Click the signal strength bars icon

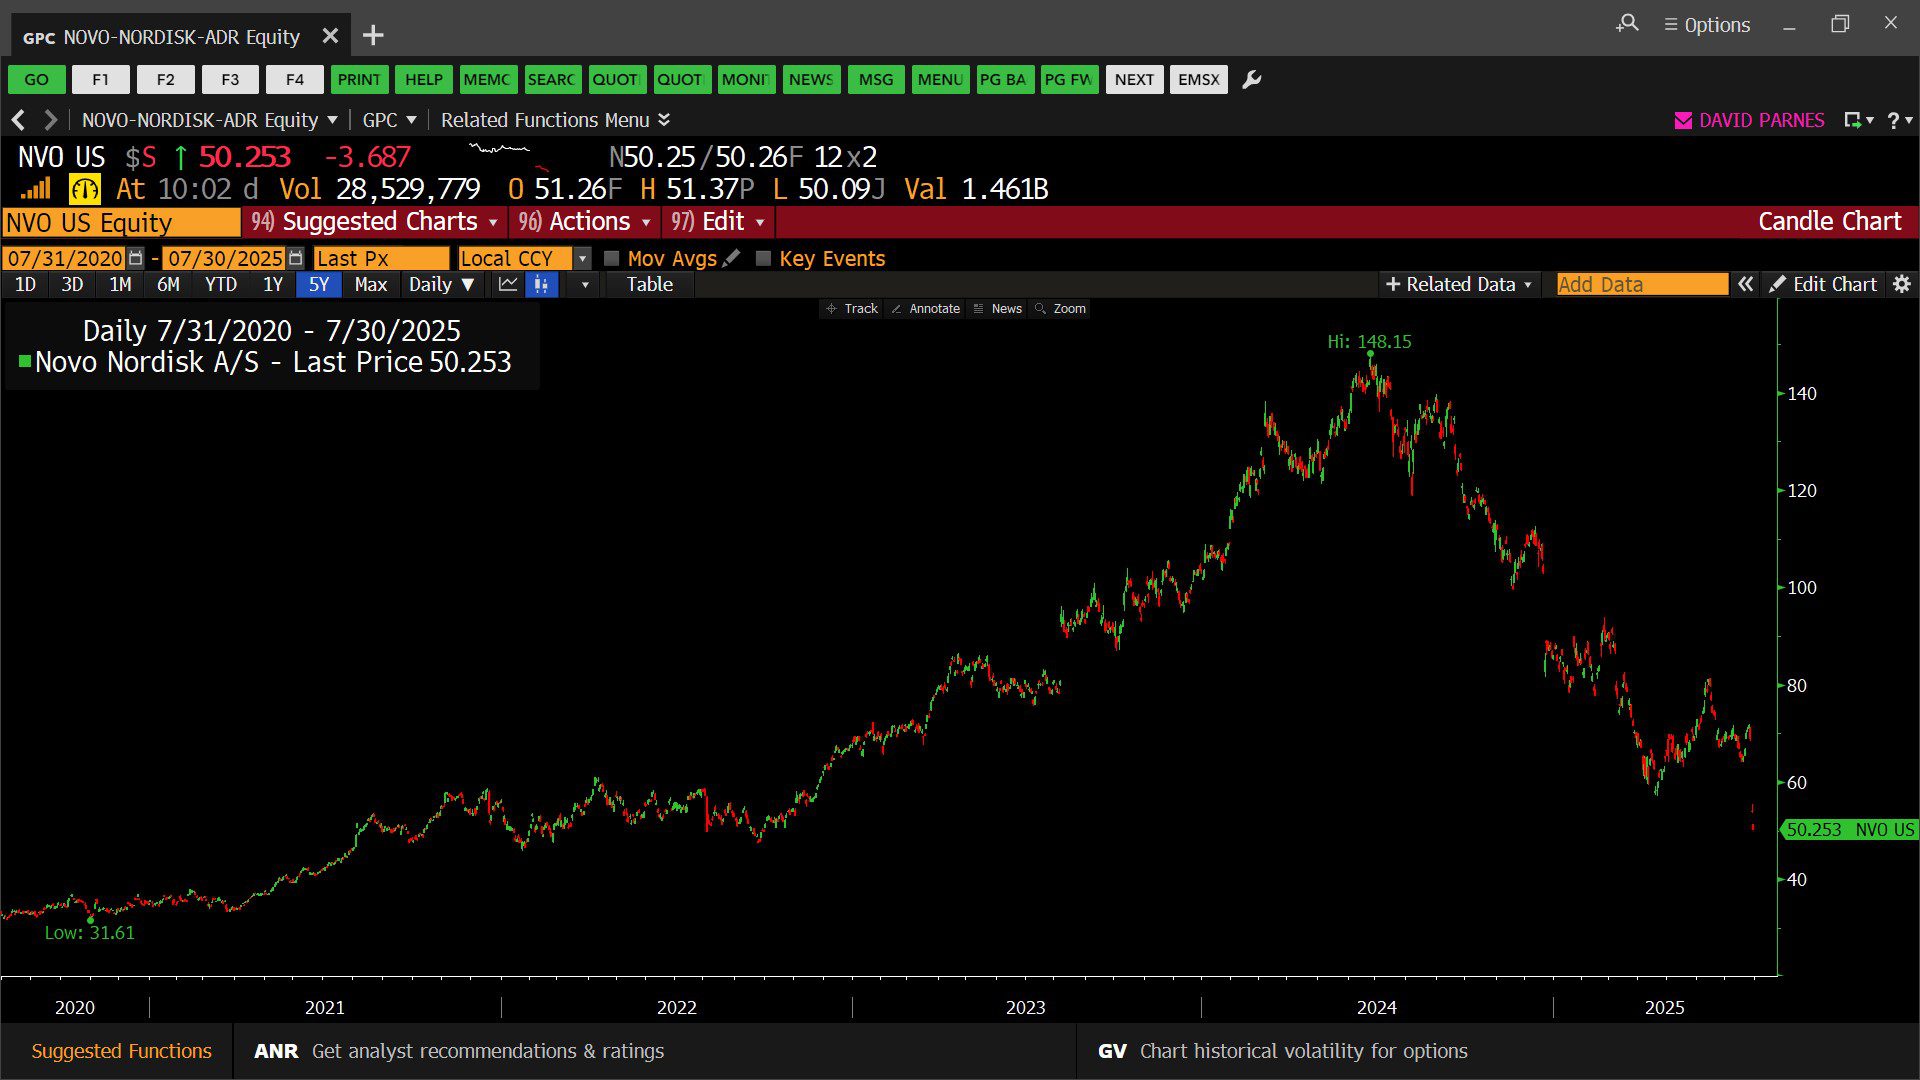(x=36, y=188)
